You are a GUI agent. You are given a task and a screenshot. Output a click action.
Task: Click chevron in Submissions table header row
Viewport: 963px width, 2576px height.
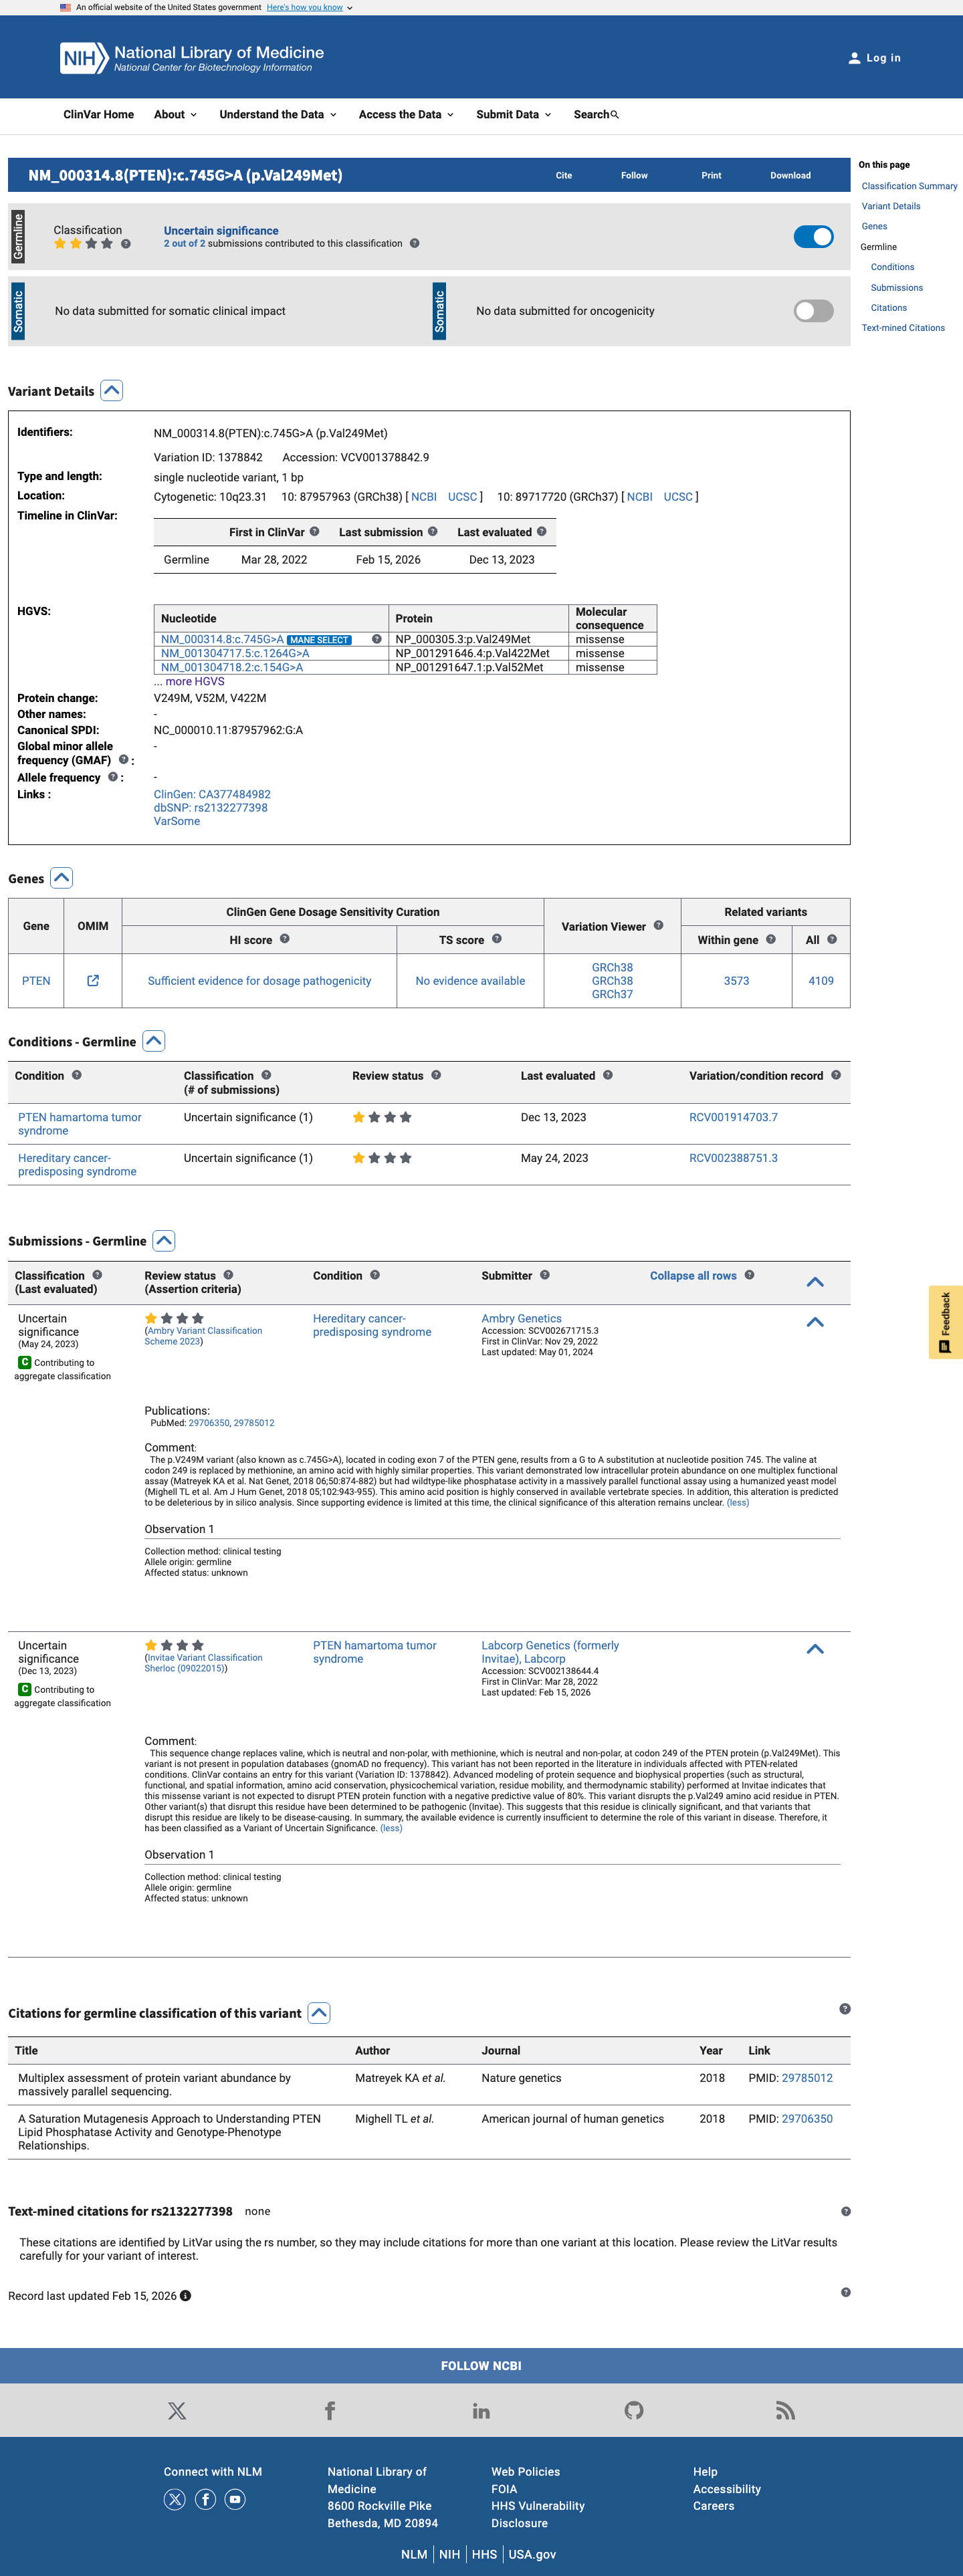[815, 1282]
